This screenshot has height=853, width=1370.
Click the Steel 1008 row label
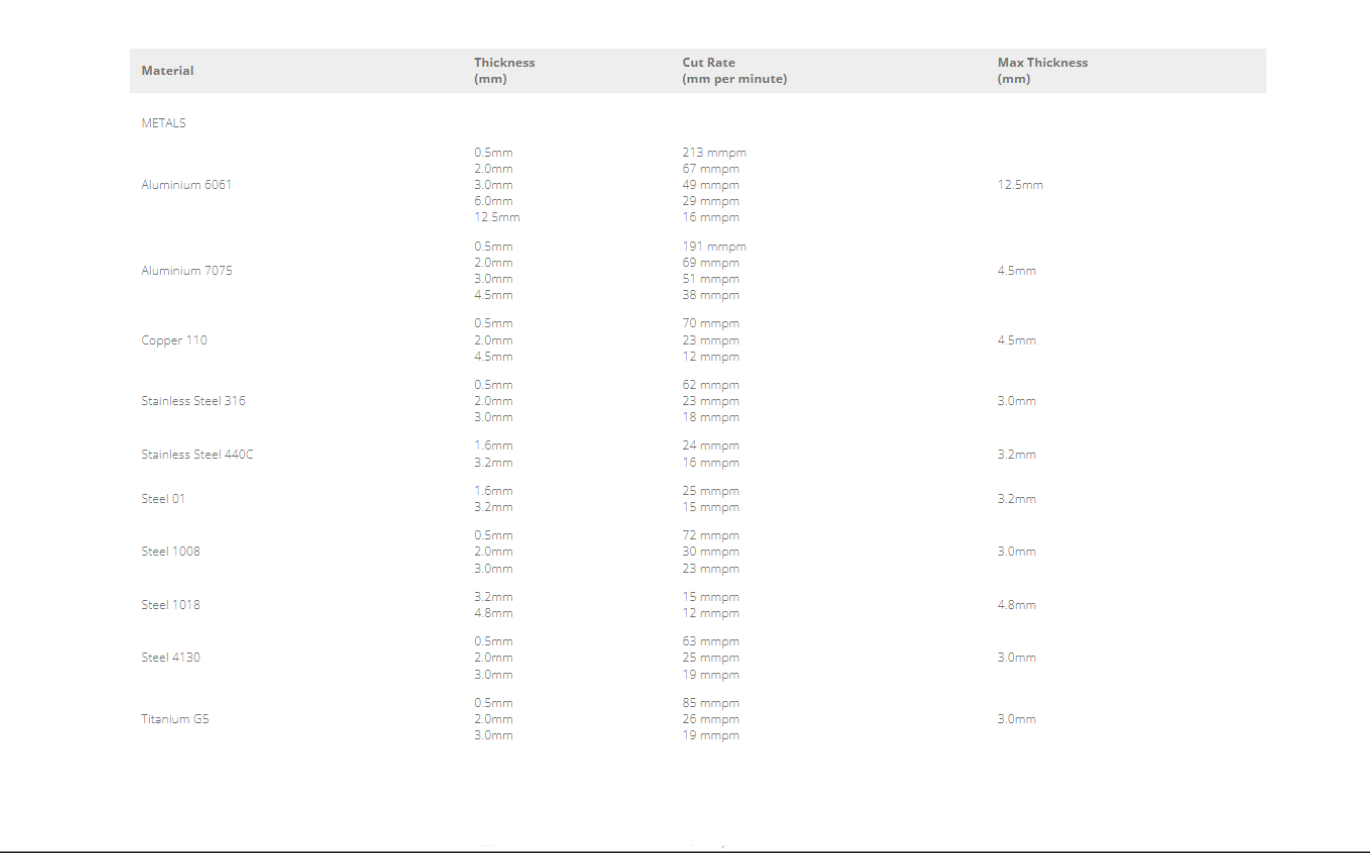(170, 552)
